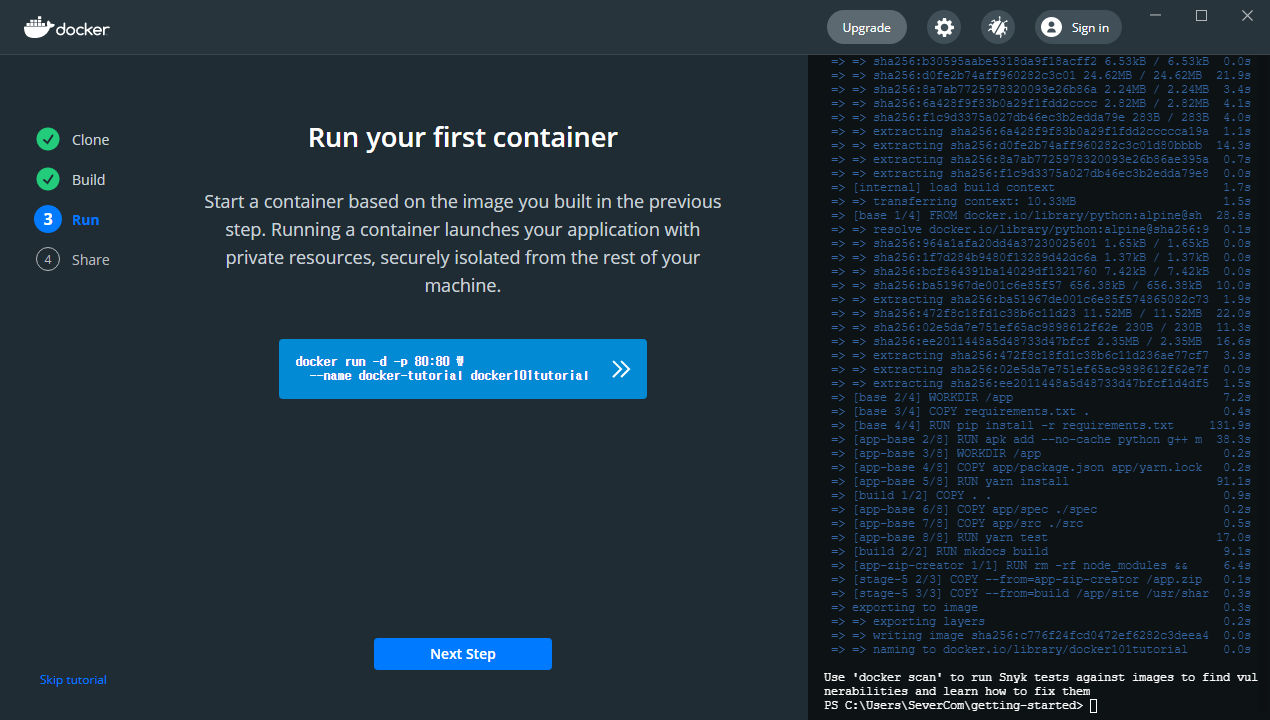Click the green check next to Build
This screenshot has height=720, width=1270.
pos(48,179)
